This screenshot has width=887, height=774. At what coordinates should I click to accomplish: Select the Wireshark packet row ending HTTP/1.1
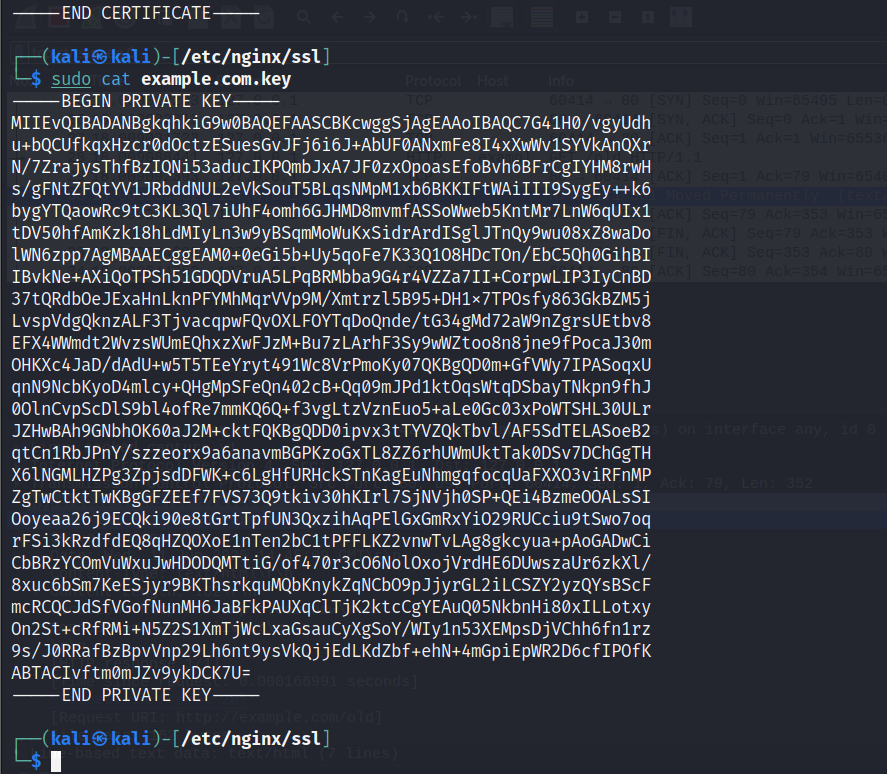pos(448,157)
